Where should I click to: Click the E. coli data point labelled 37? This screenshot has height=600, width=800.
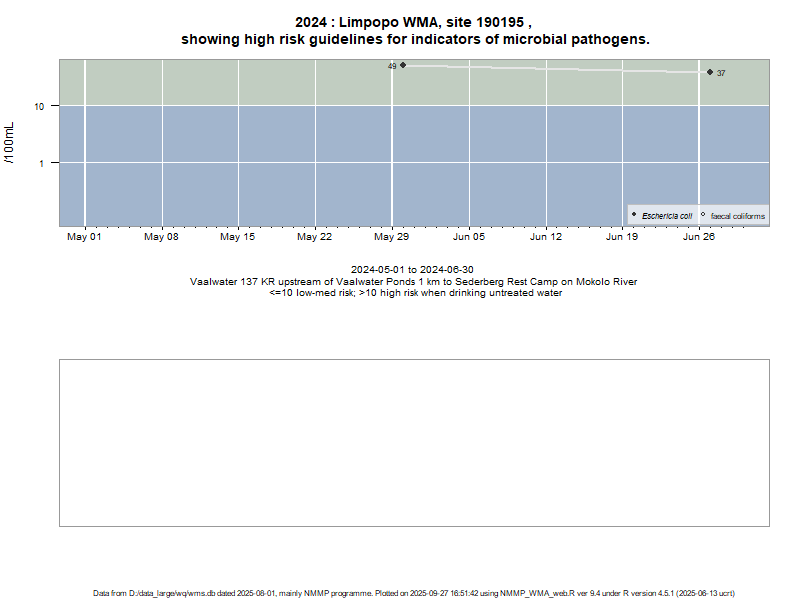pos(710,72)
